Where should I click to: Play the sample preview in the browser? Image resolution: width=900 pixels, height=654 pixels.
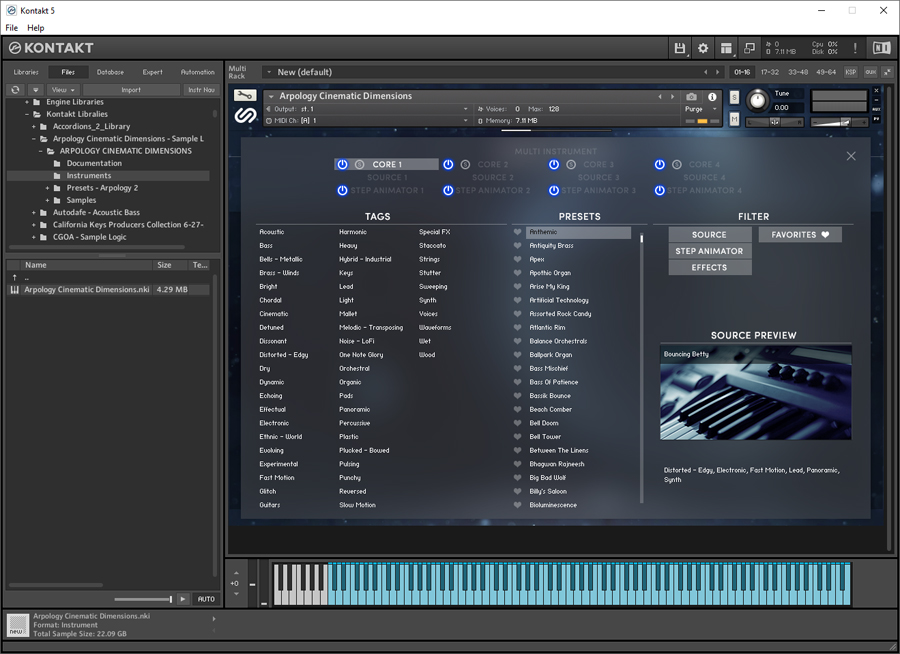[x=183, y=599]
